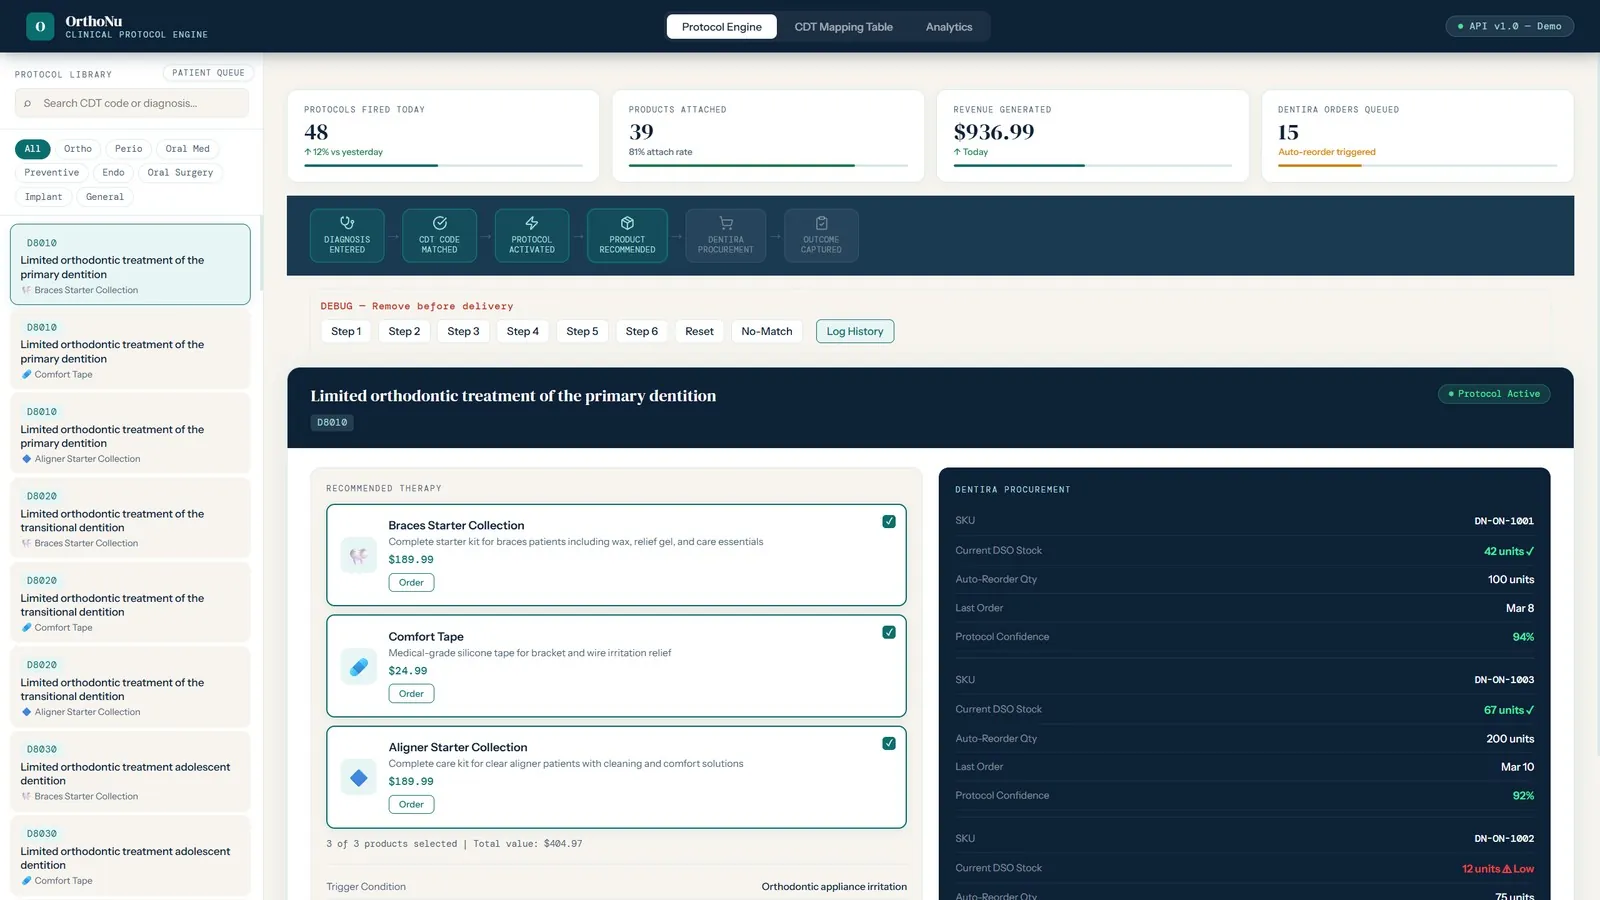This screenshot has width=1600, height=900.
Task: Filter protocols by Preventive
Action: [52, 173]
